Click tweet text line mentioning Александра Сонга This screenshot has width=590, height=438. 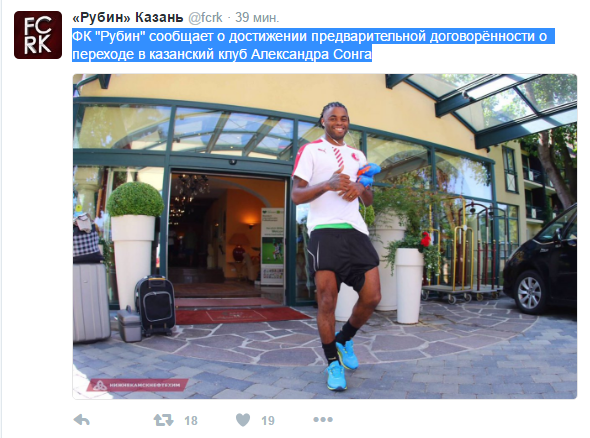pos(222,54)
